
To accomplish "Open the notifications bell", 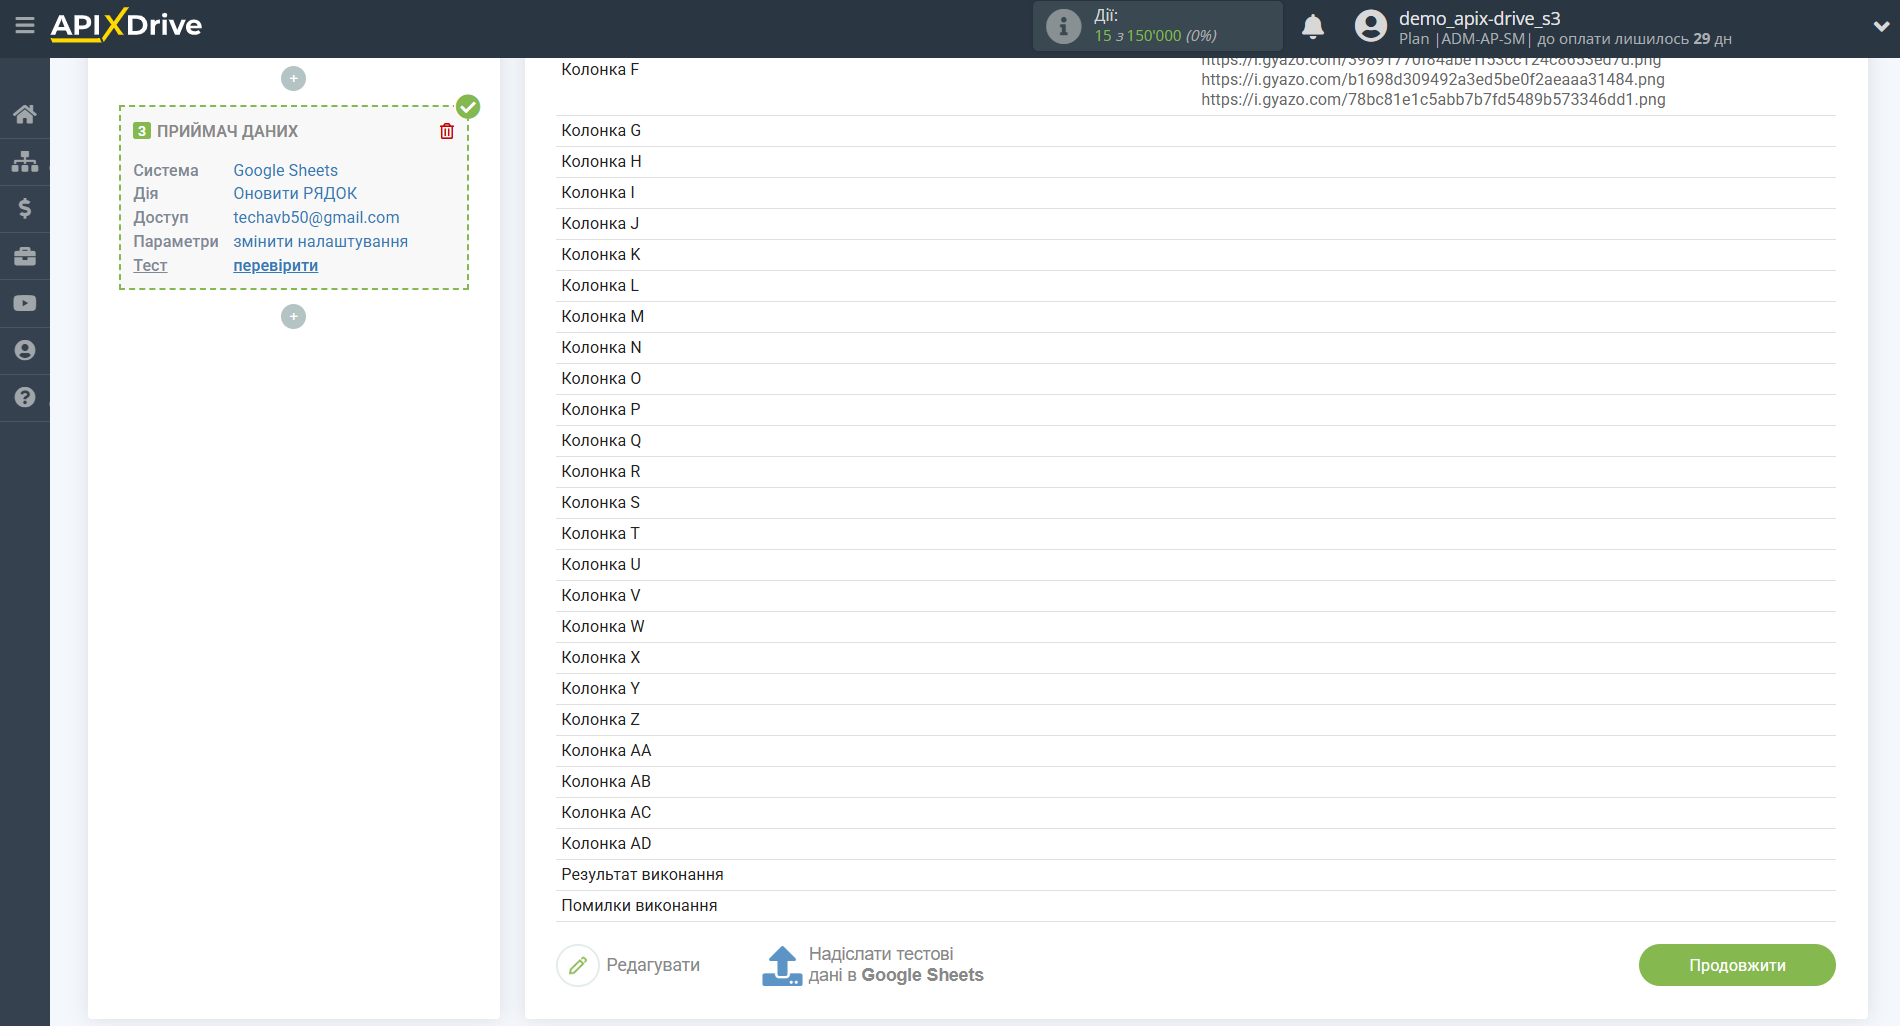I will (1312, 27).
